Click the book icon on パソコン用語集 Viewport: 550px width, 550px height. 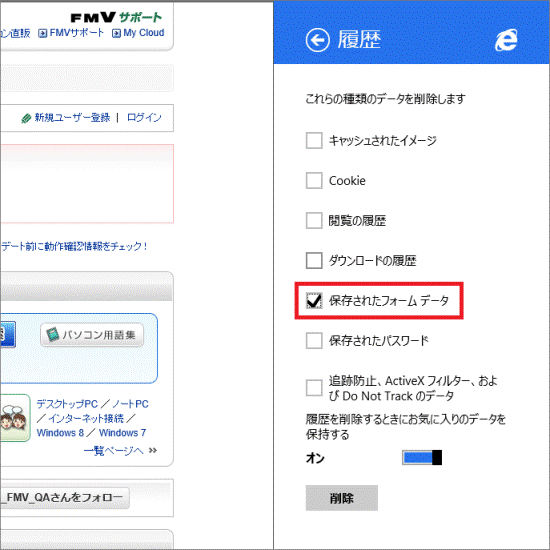tap(53, 335)
